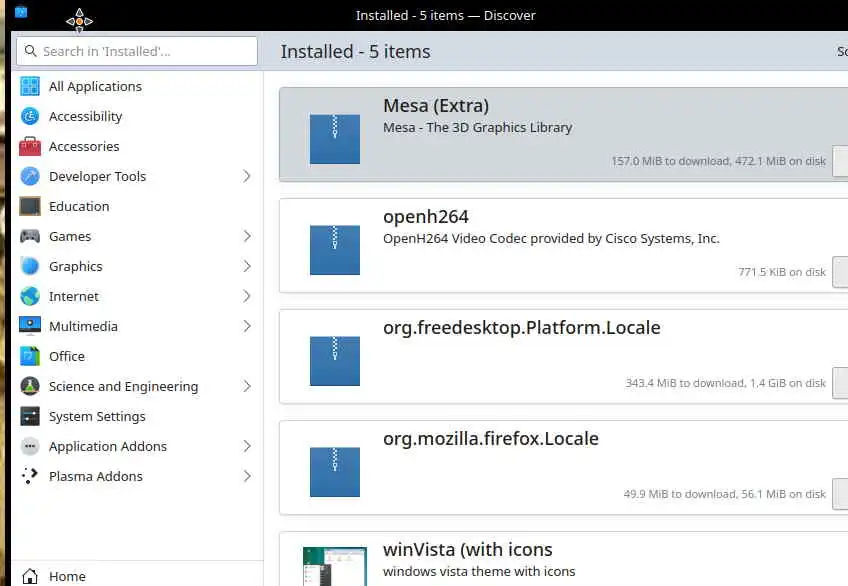Click the All Applications grid icon

tap(30, 86)
